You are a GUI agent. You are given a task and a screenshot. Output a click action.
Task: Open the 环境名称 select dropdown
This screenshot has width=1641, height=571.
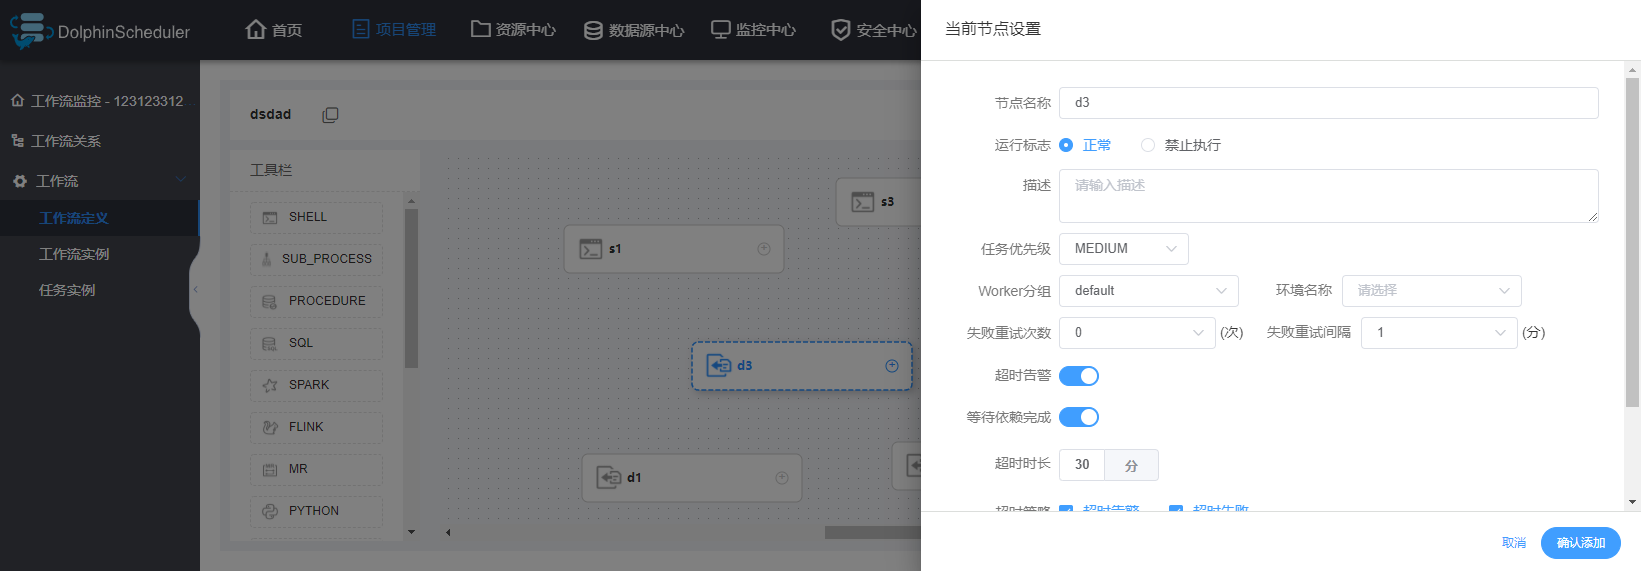pos(1432,291)
